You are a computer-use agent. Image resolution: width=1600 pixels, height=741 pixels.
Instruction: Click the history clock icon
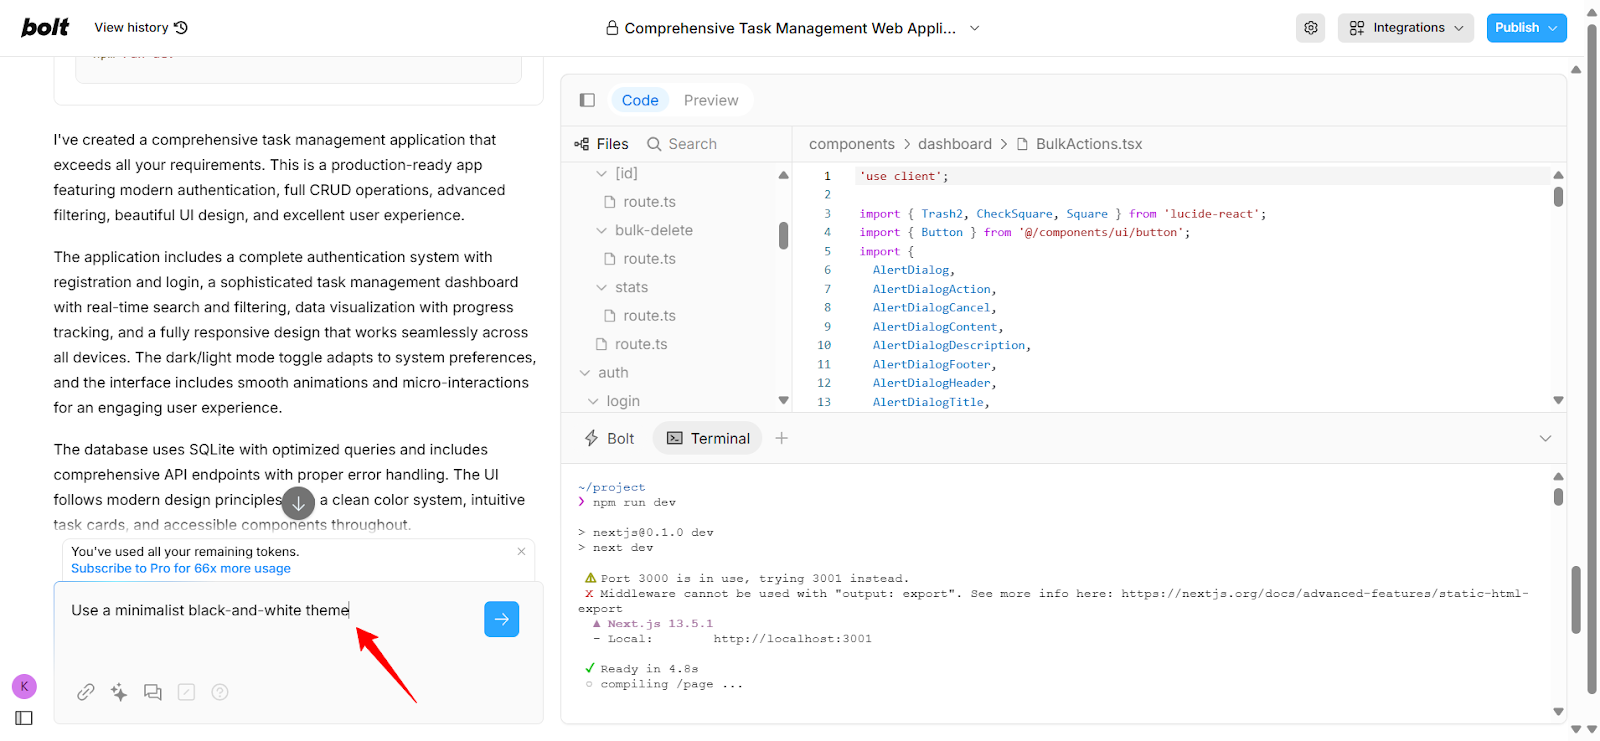tap(181, 27)
